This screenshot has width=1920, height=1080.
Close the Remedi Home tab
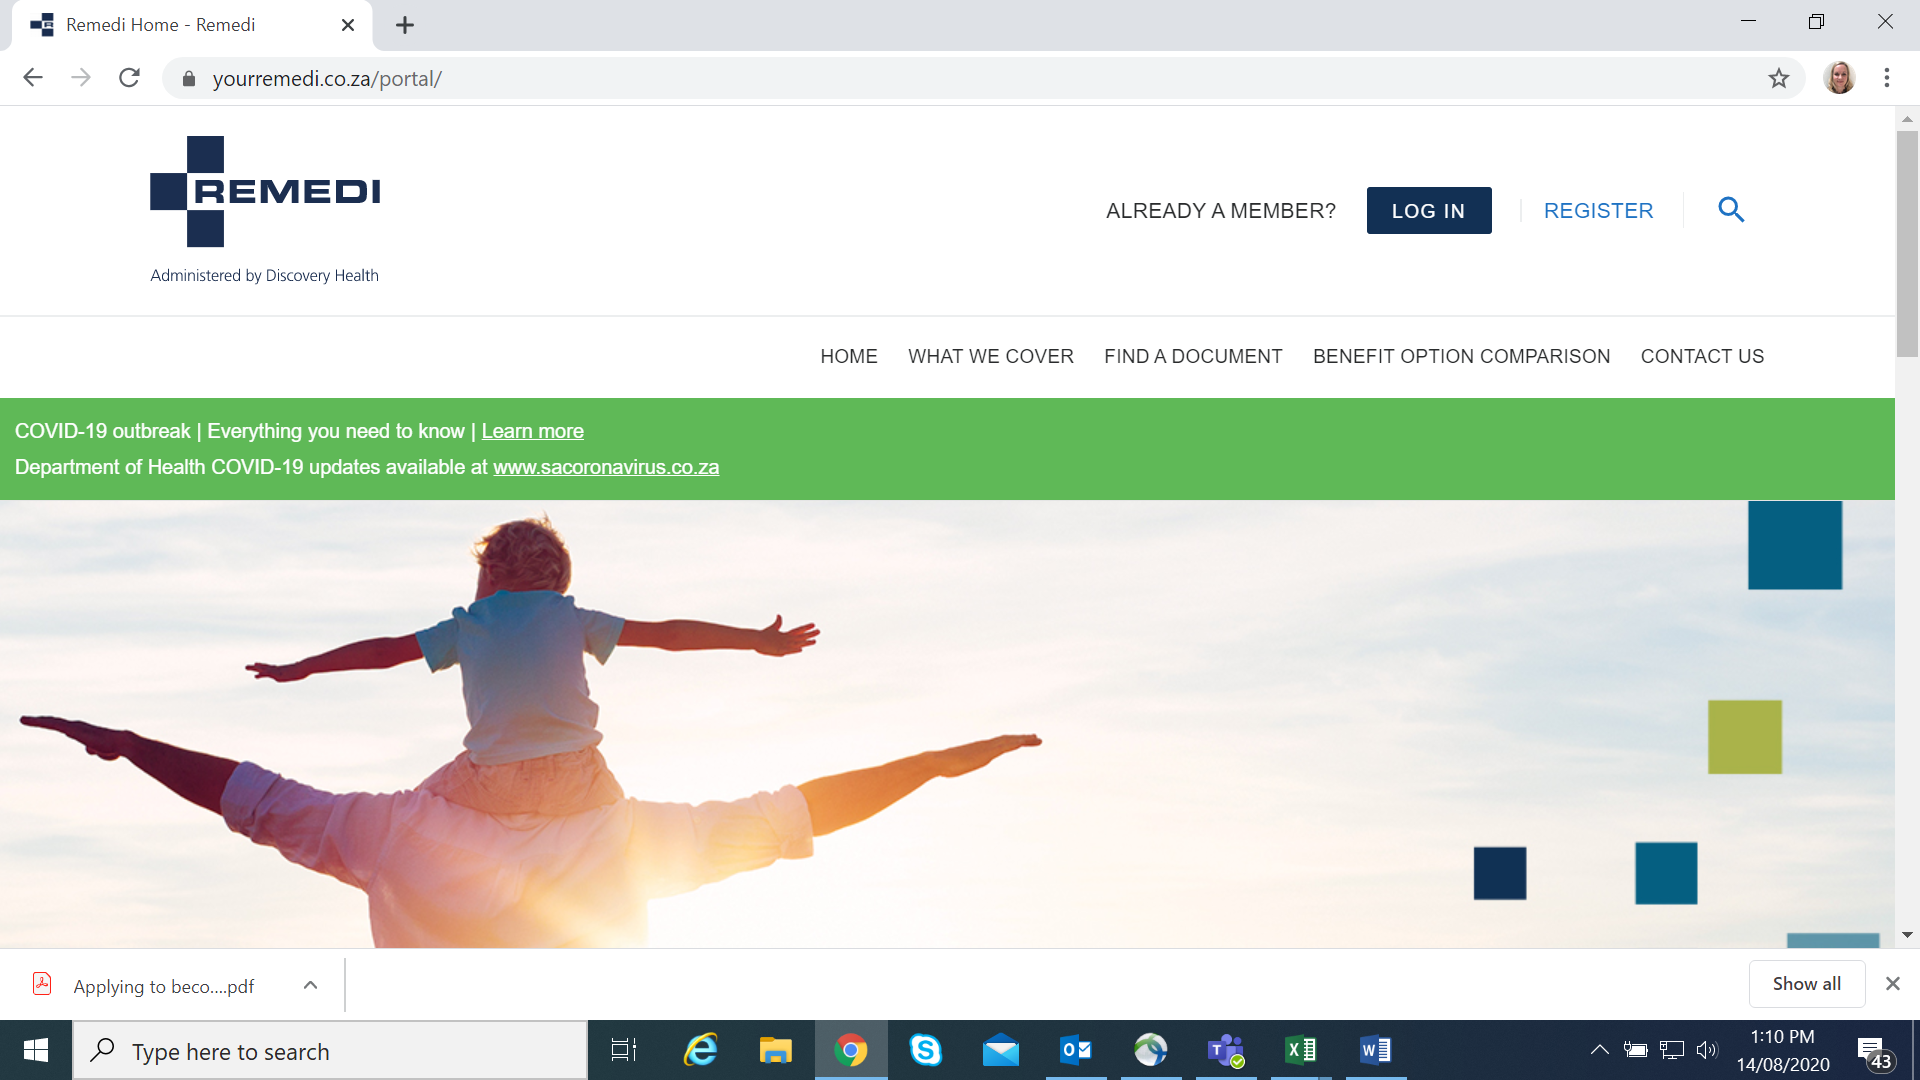point(348,25)
